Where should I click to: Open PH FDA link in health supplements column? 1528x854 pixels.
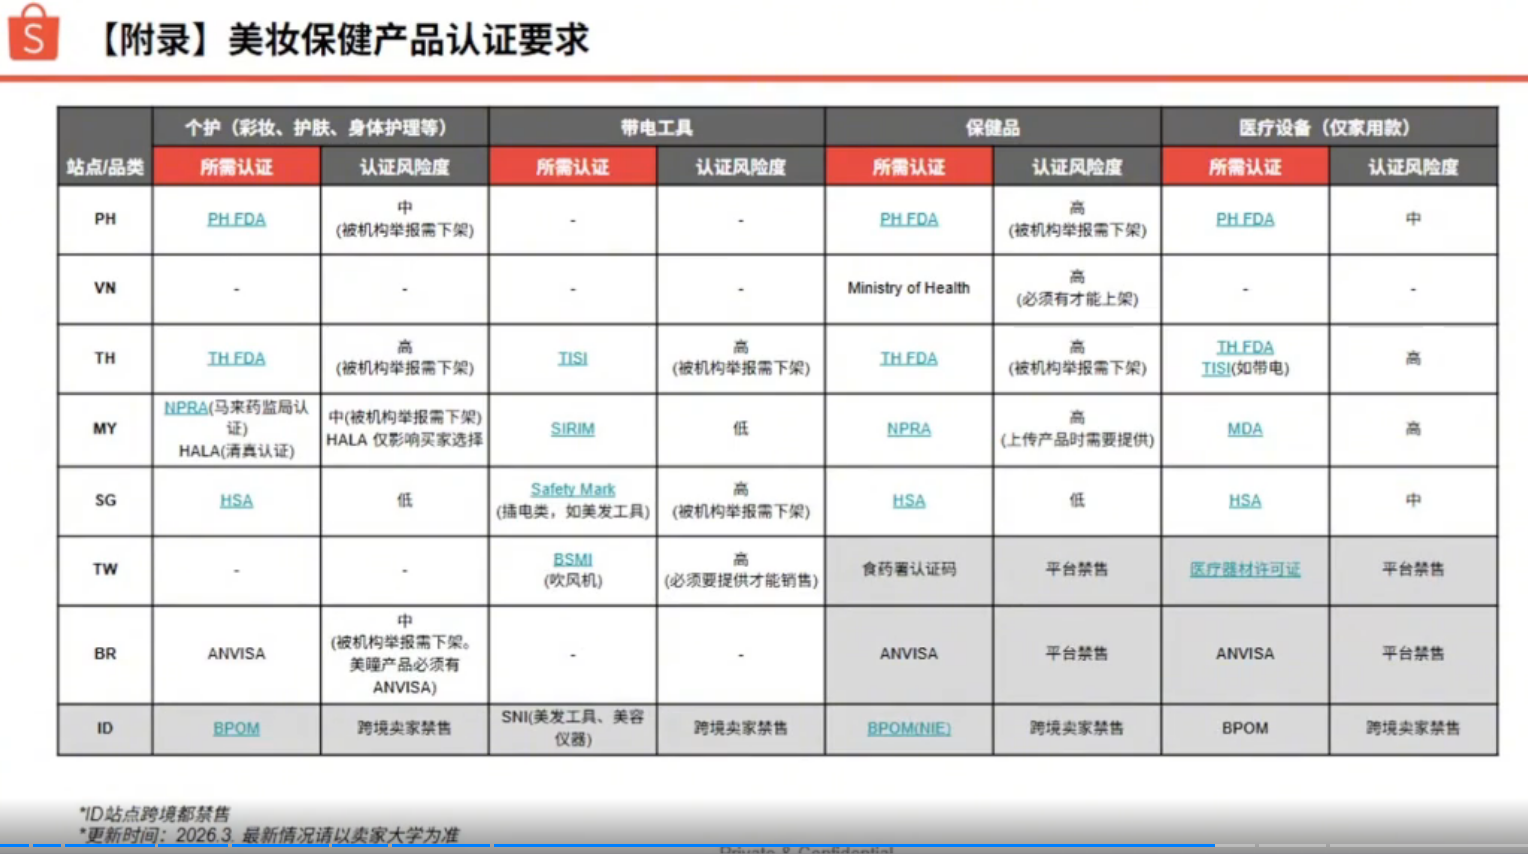[909, 219]
